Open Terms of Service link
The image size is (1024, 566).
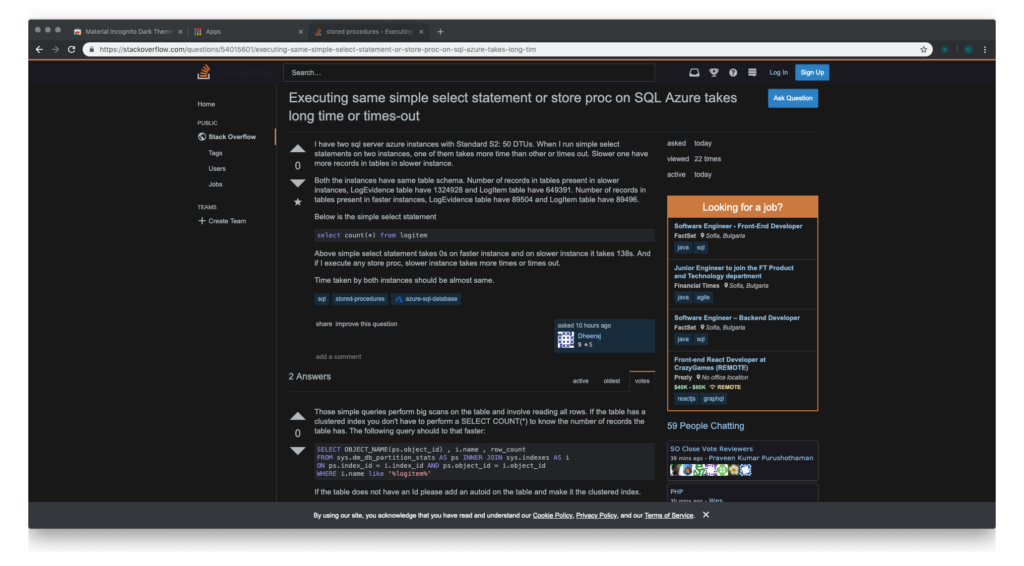(669, 516)
